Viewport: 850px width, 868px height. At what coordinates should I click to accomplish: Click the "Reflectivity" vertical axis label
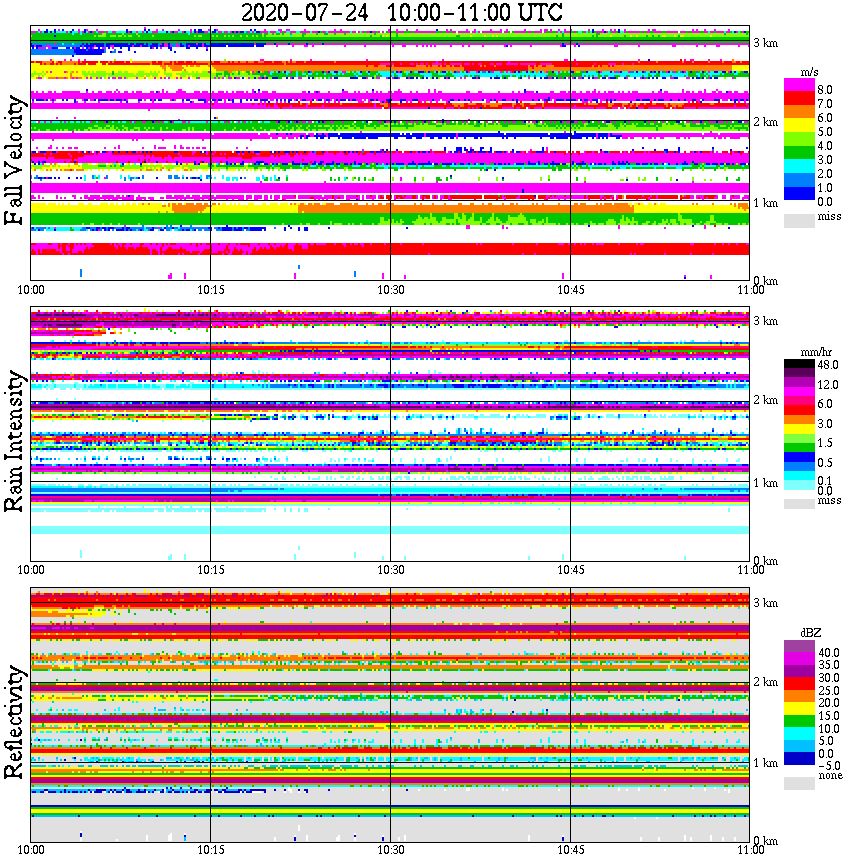coord(14,722)
